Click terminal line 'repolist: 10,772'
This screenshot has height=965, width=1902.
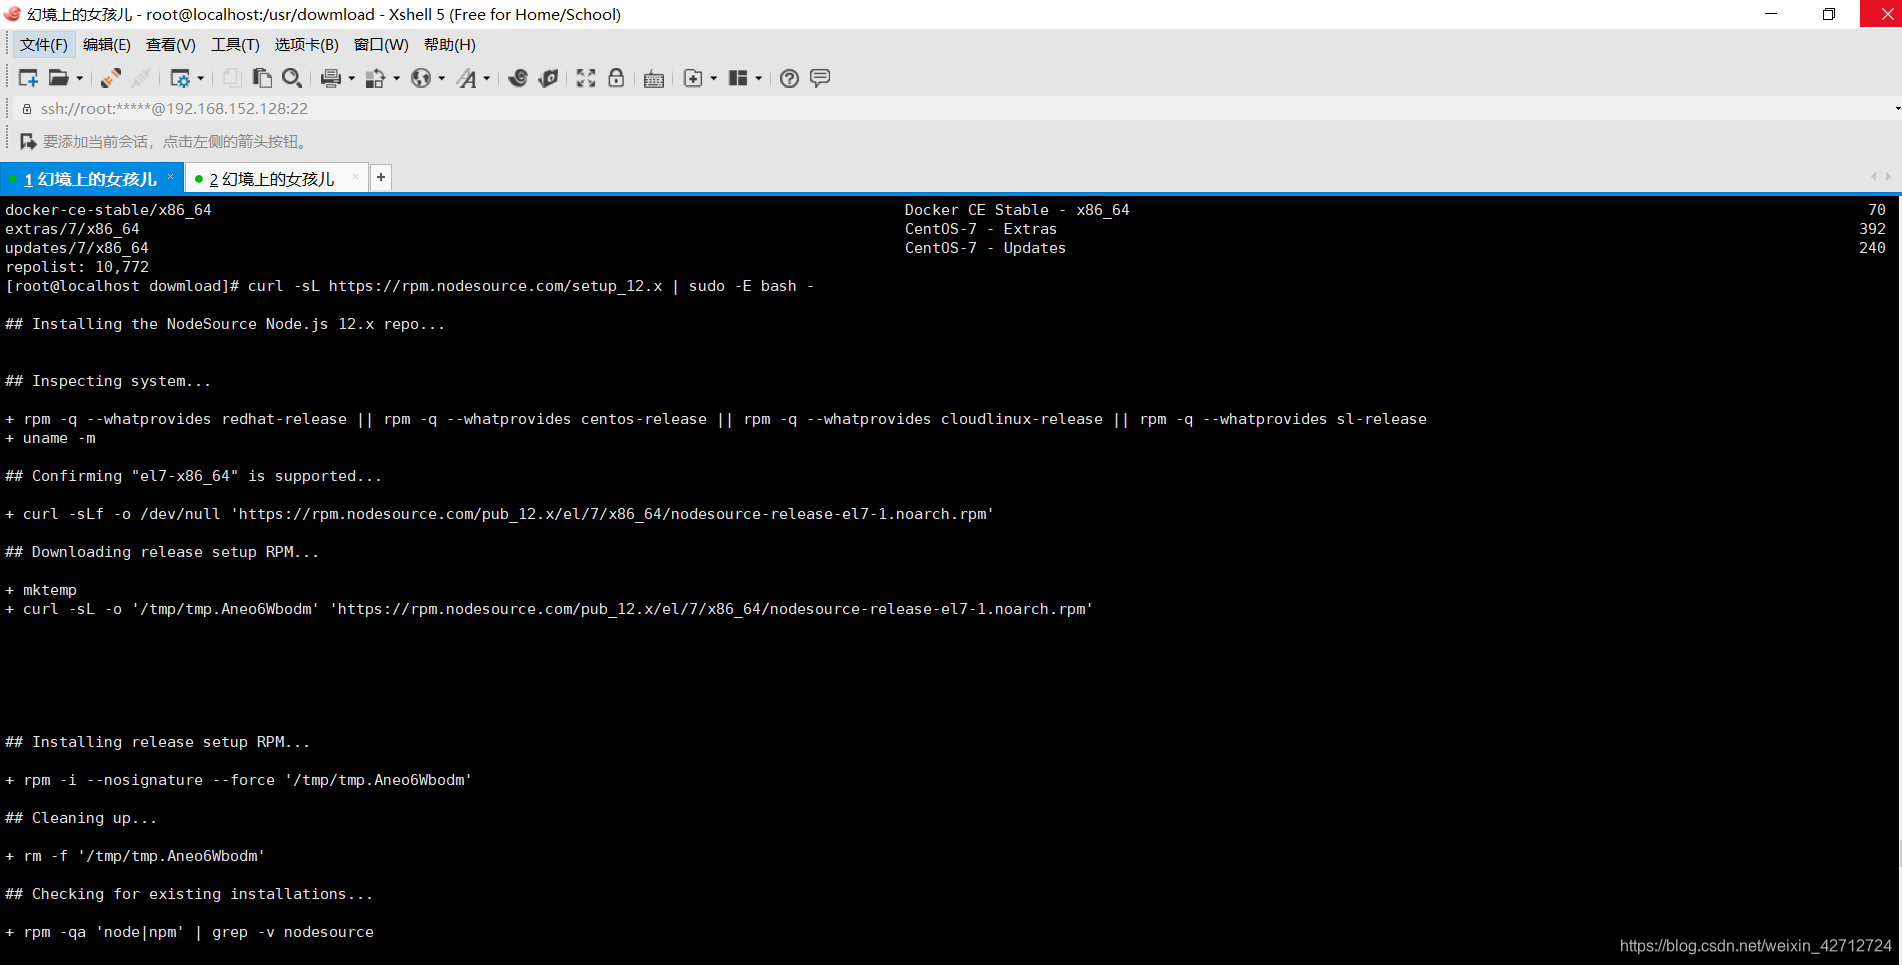pyautogui.click(x=77, y=267)
